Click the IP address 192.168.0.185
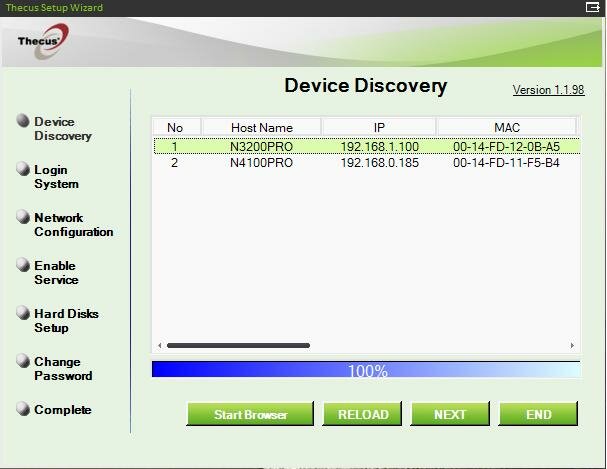 tap(380, 163)
